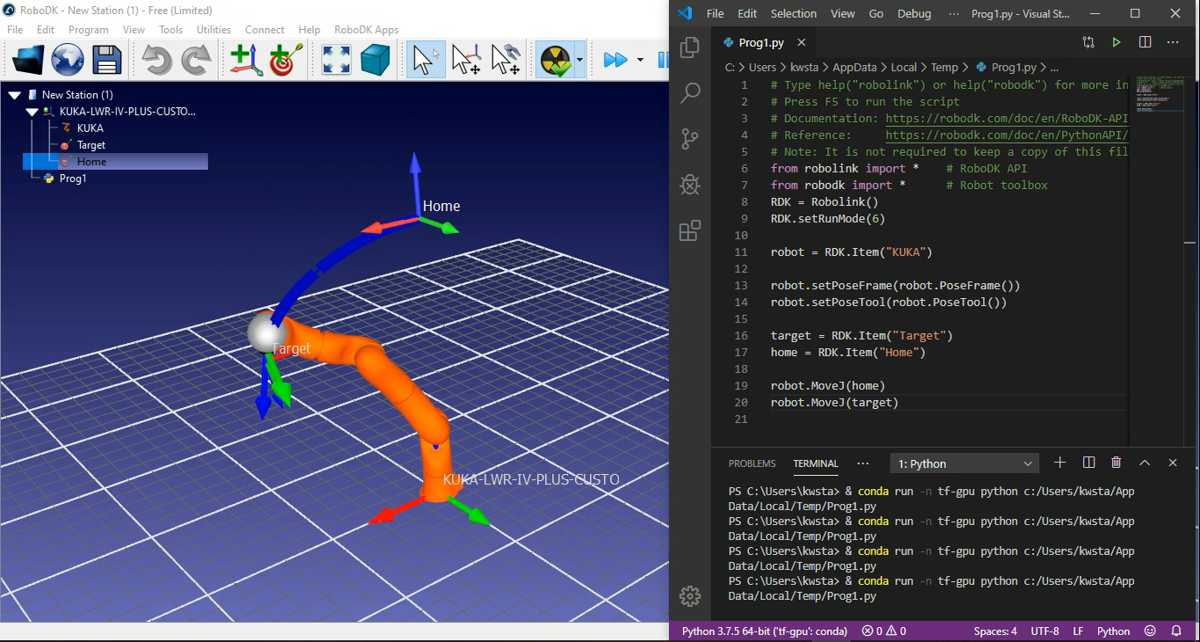Viewport: 1200px width, 642px height.
Task: Click the Add reference frame icon
Action: pyautogui.click(x=246, y=60)
